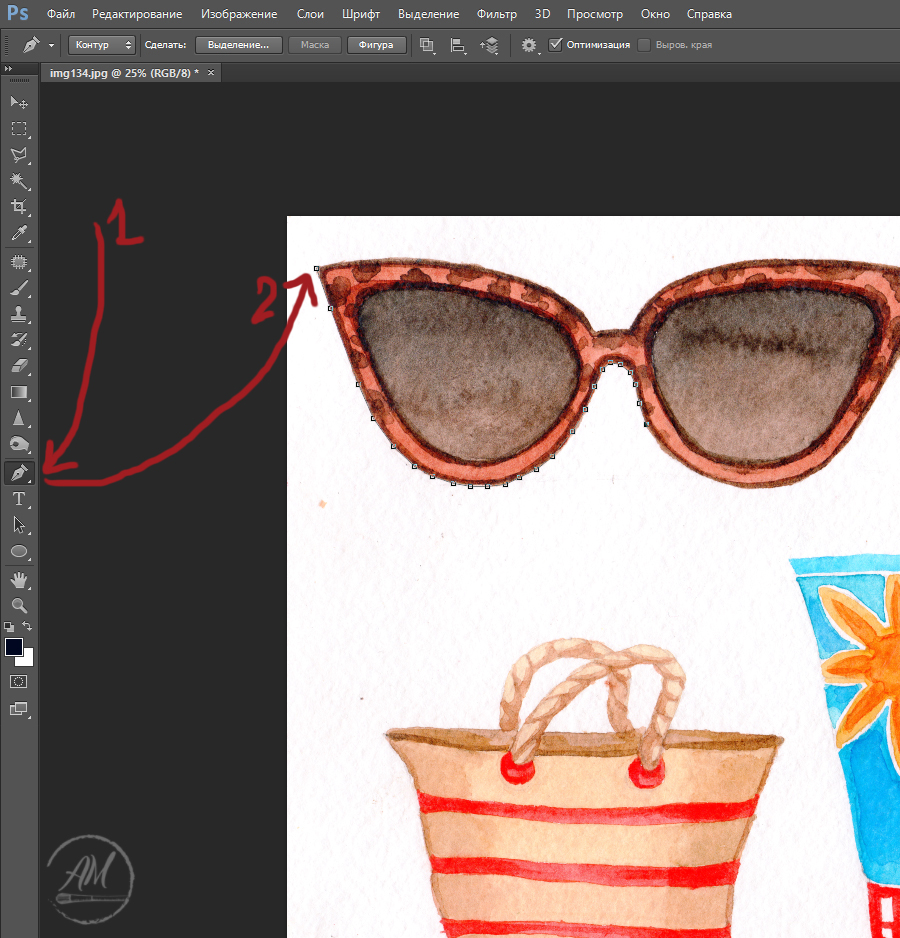Open the Контур mode dropdown
The height and width of the screenshot is (938, 900).
102,45
